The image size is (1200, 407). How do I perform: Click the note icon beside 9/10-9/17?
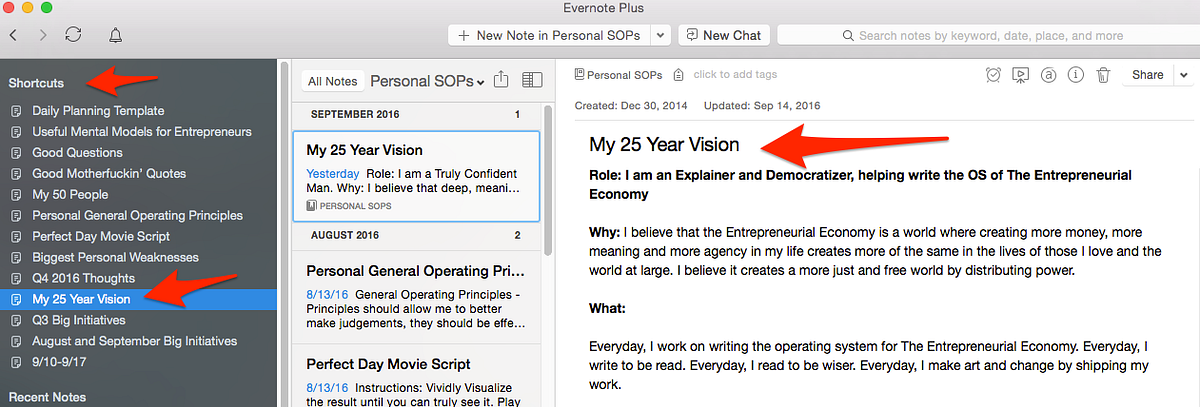[x=15, y=362]
